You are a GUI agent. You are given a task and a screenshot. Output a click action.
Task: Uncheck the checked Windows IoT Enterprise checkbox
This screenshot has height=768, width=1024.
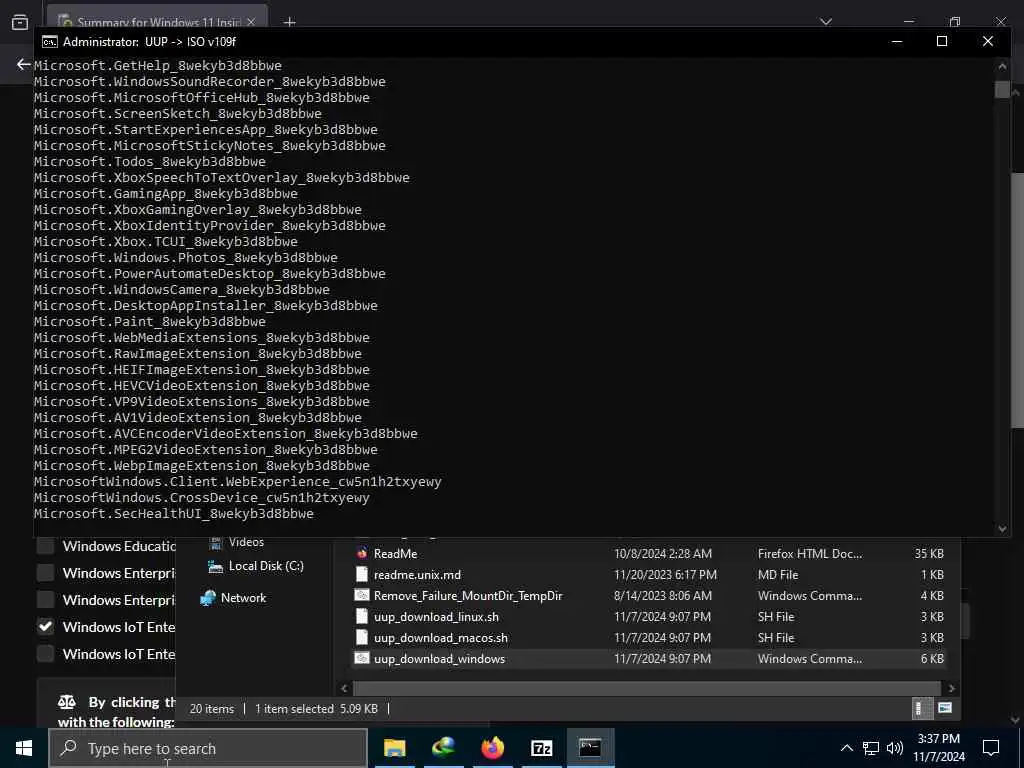pos(45,626)
